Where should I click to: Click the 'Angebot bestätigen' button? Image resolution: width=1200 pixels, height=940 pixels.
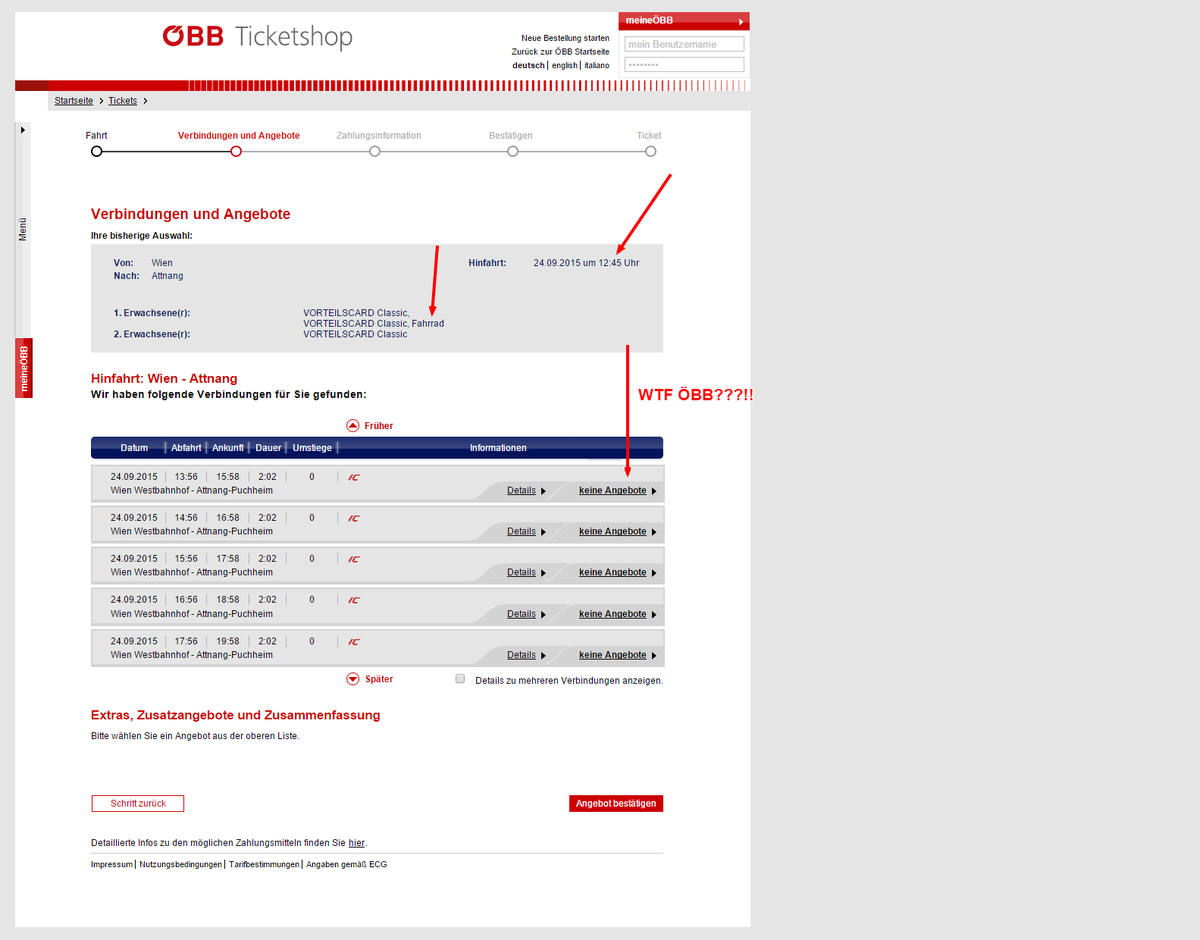[616, 804]
